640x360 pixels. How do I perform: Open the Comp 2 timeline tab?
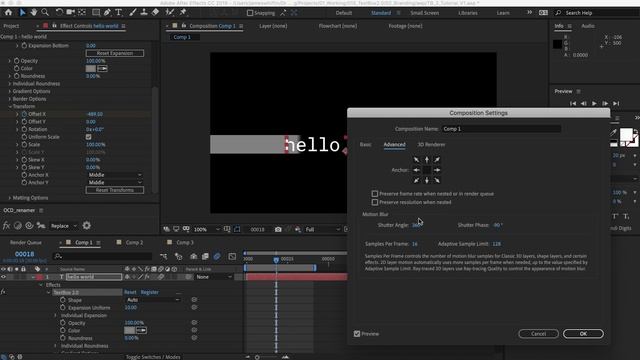[x=134, y=242]
